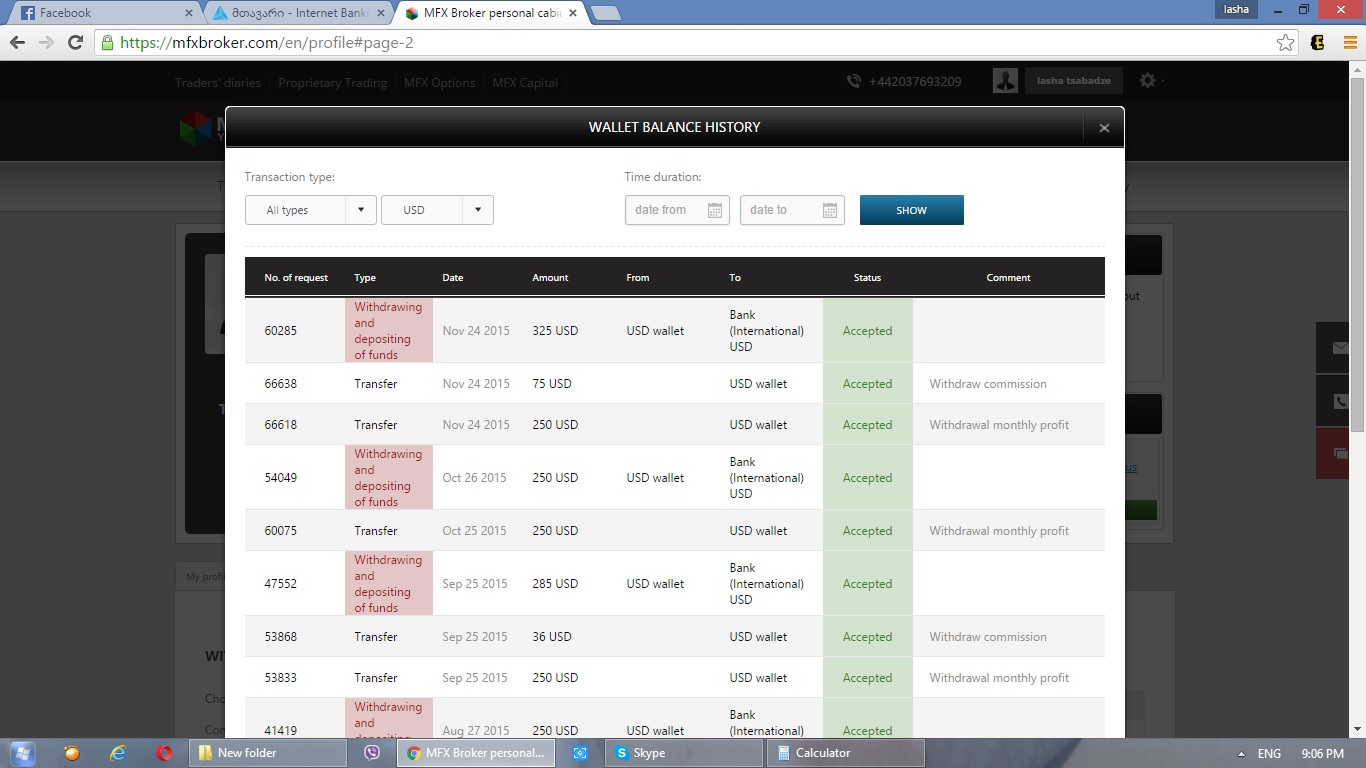Open Viber from the taskbar
Viewport: 1366px width, 768px height.
click(372, 753)
